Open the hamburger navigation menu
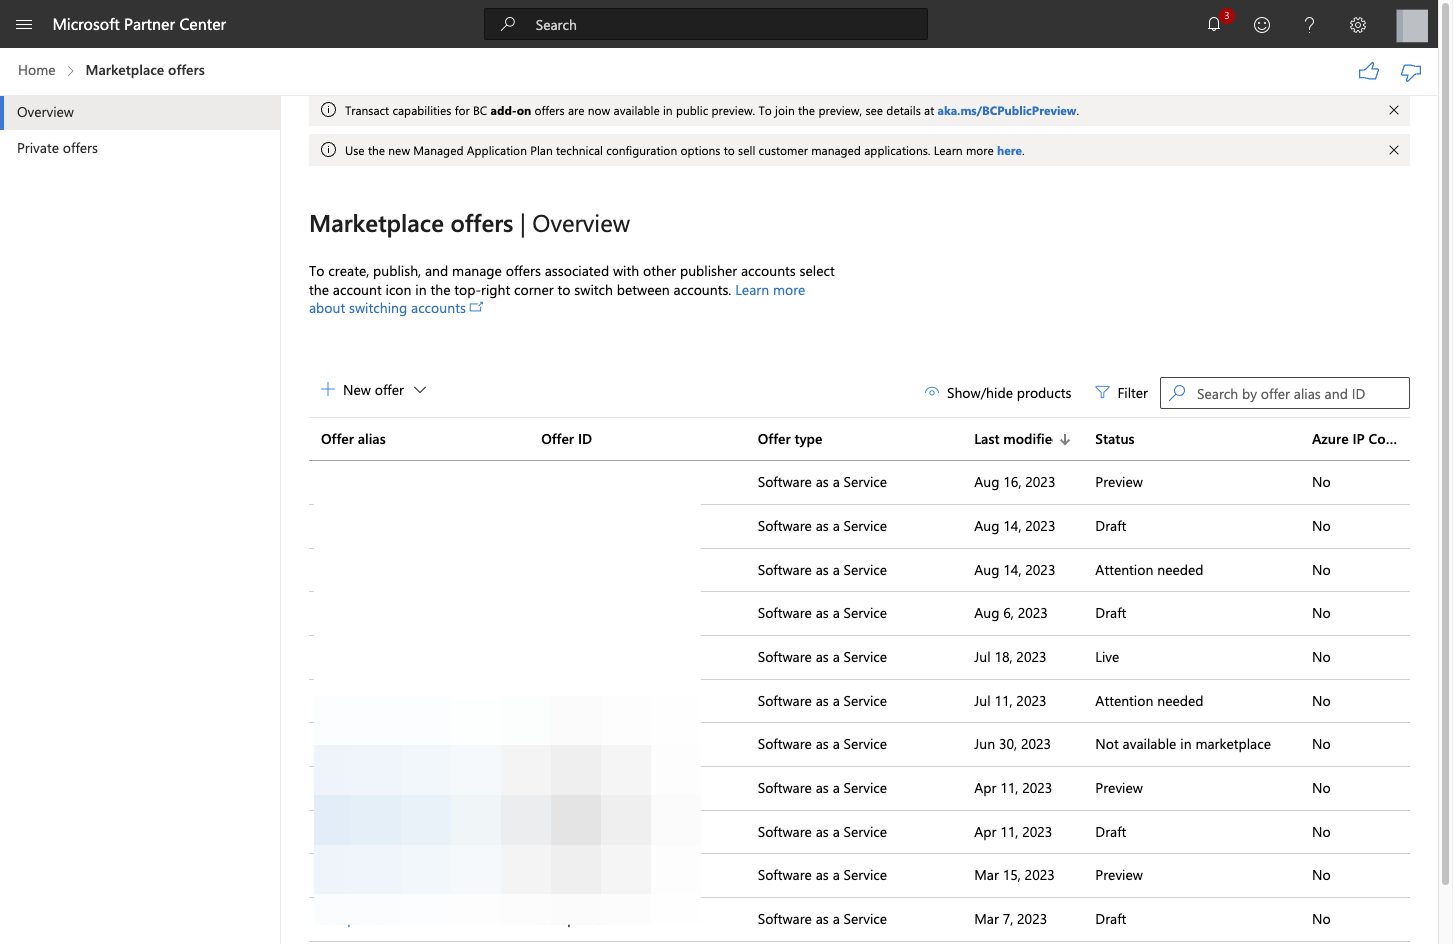 click(24, 24)
